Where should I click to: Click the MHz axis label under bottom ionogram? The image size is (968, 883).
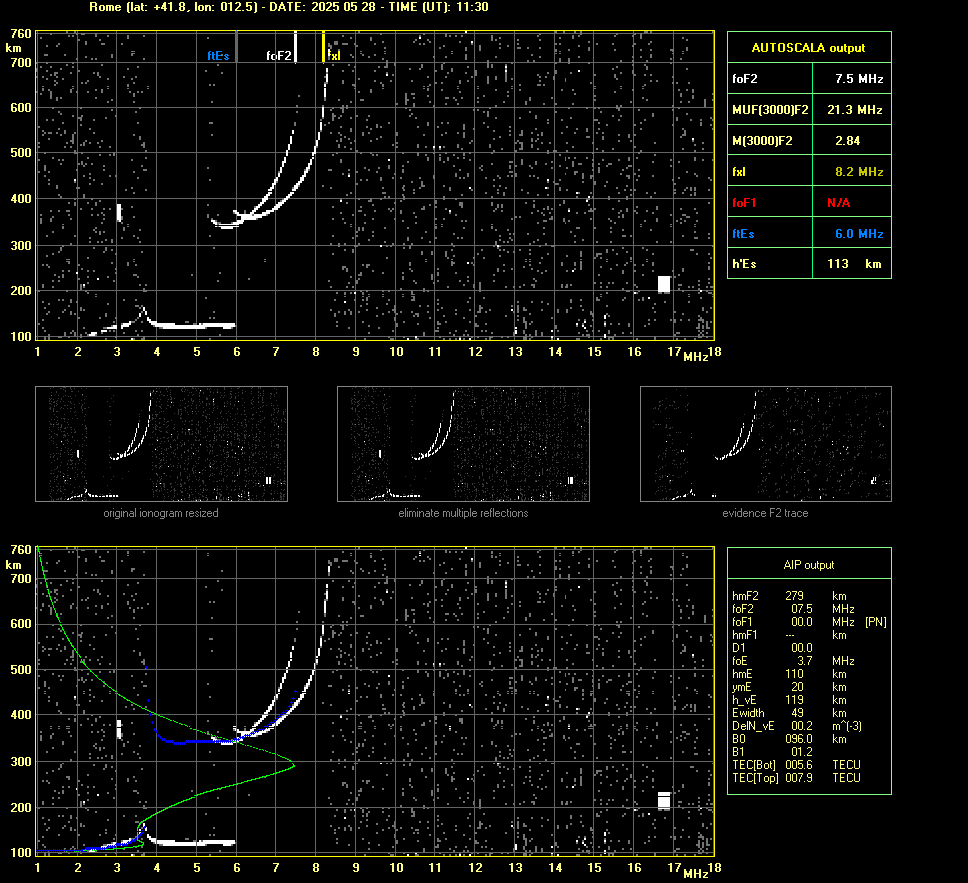coord(695,873)
